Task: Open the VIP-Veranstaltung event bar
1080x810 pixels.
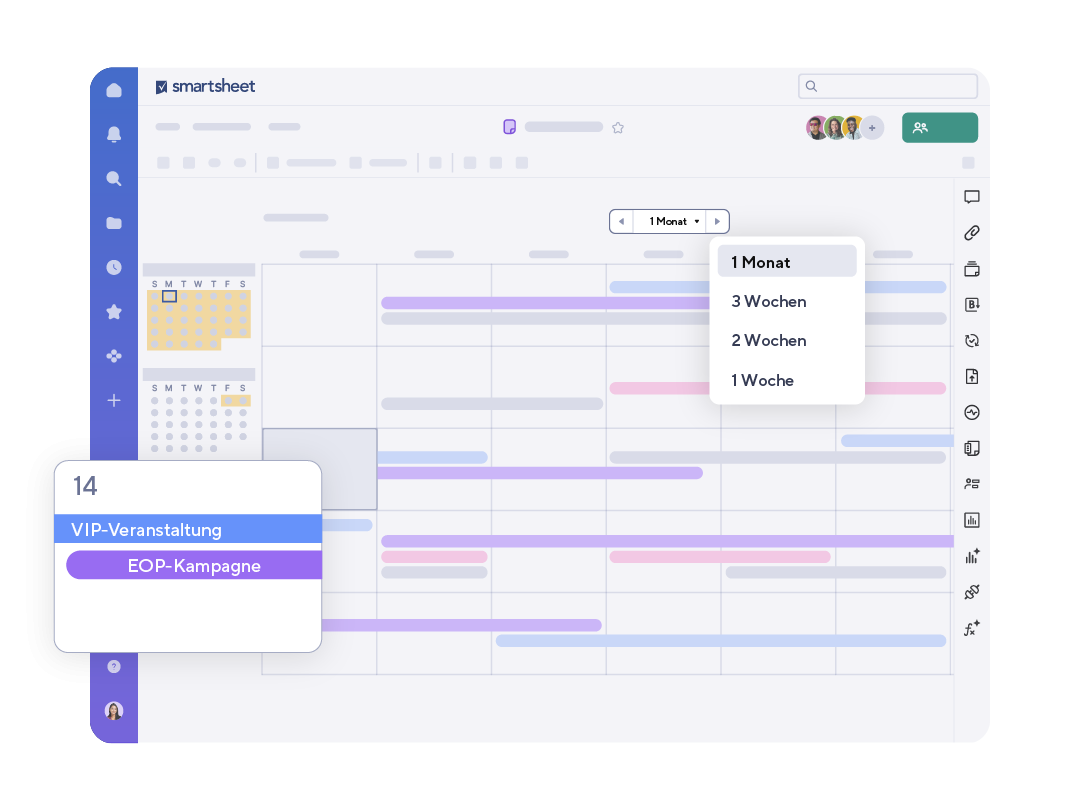Action: pos(188,529)
